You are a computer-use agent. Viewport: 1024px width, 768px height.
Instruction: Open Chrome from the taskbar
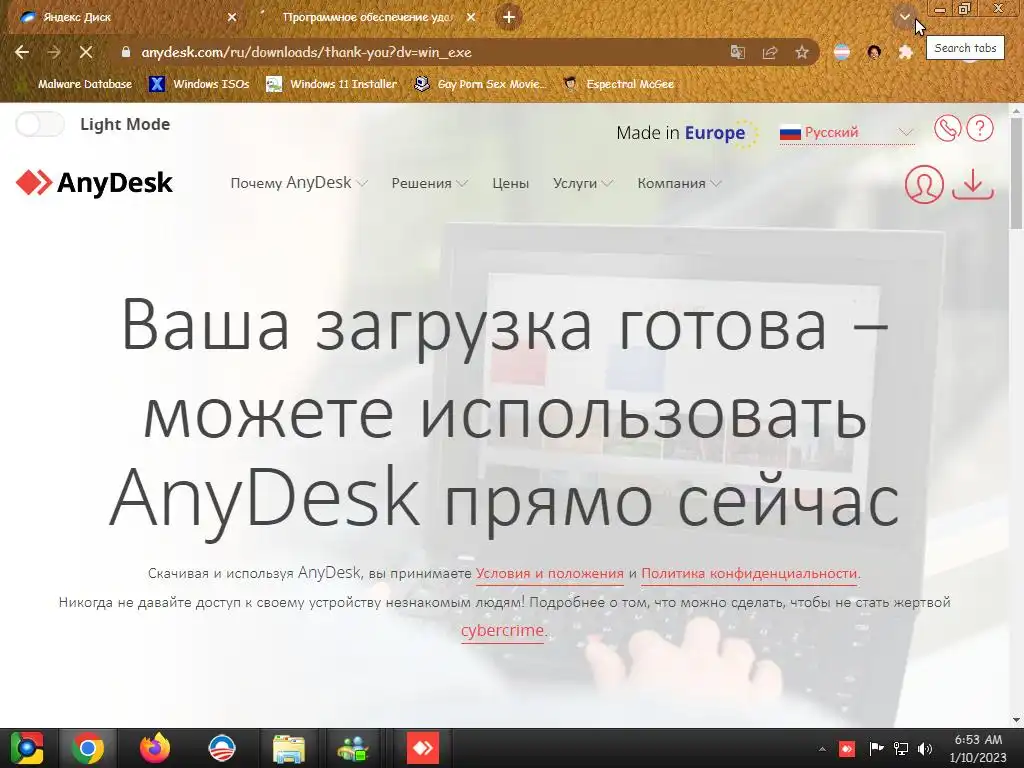[x=88, y=748]
